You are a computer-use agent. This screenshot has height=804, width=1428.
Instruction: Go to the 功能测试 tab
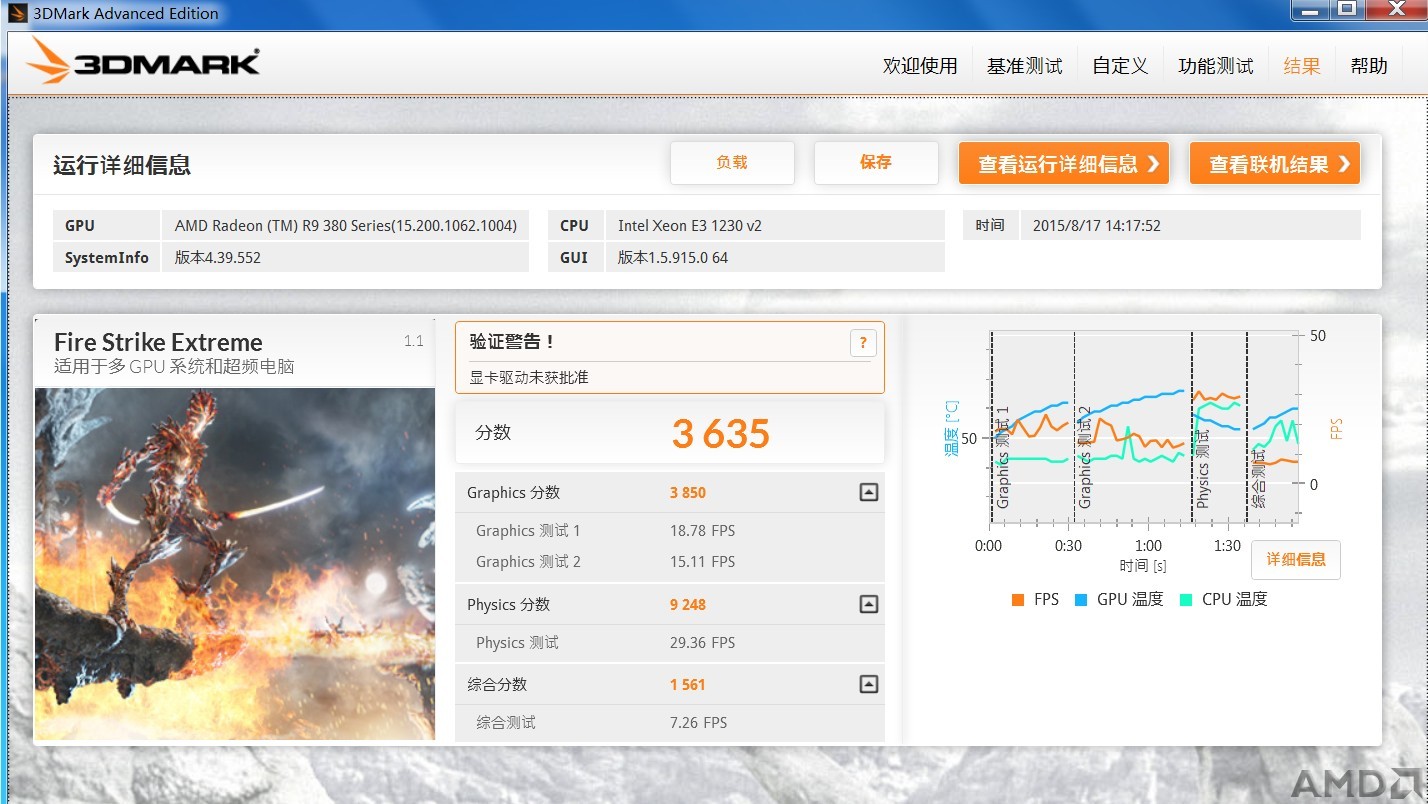click(1215, 66)
